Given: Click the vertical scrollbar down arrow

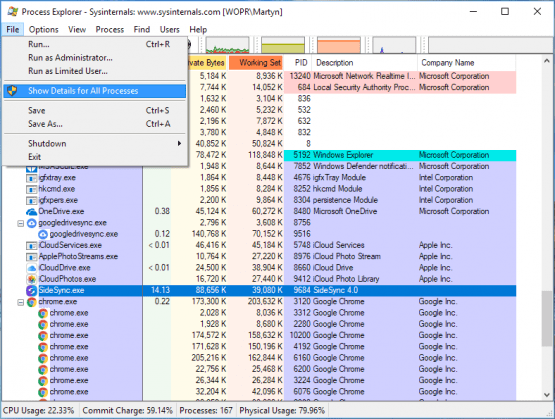Looking at the screenshot, I should pyautogui.click(x=547, y=395).
